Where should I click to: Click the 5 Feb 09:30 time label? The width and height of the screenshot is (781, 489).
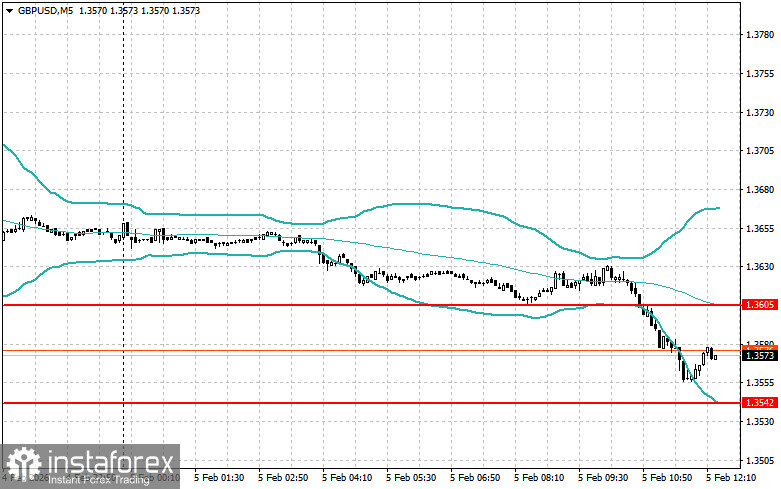[603, 478]
